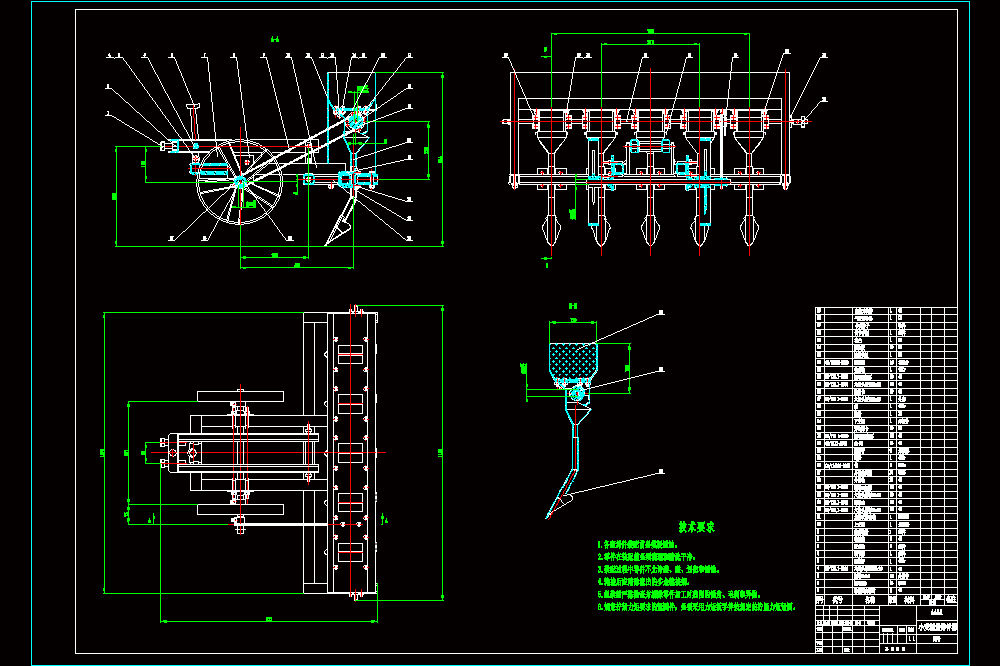Select the handle lever atop the side view frame
Viewport: 1000px width, 666px height.
(193, 120)
